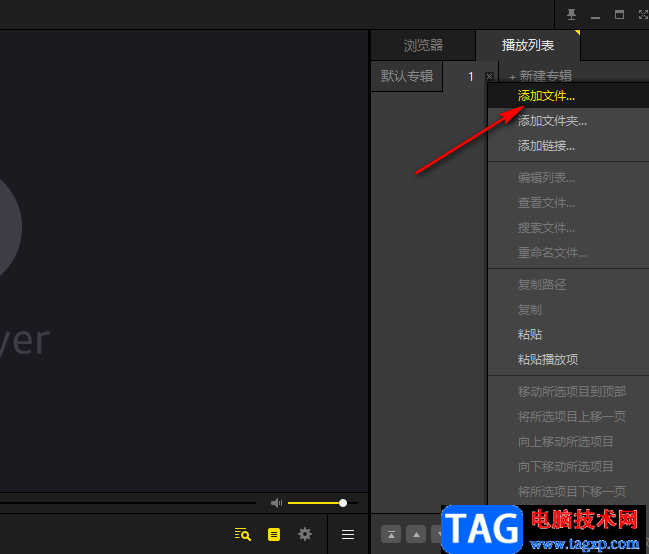Select 编辑列表... menu entry
Image resolution: width=649 pixels, height=554 pixels.
tap(568, 178)
